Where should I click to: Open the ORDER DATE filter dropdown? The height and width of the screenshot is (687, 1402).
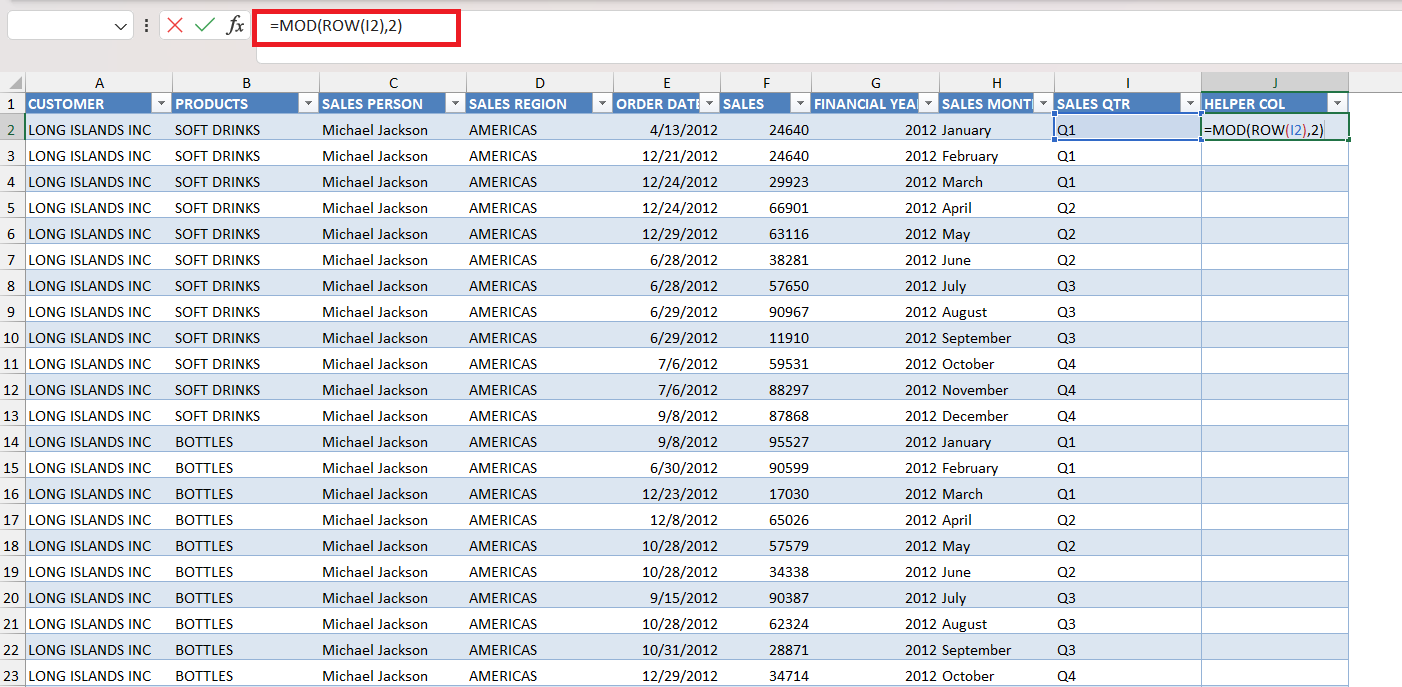[x=709, y=103]
